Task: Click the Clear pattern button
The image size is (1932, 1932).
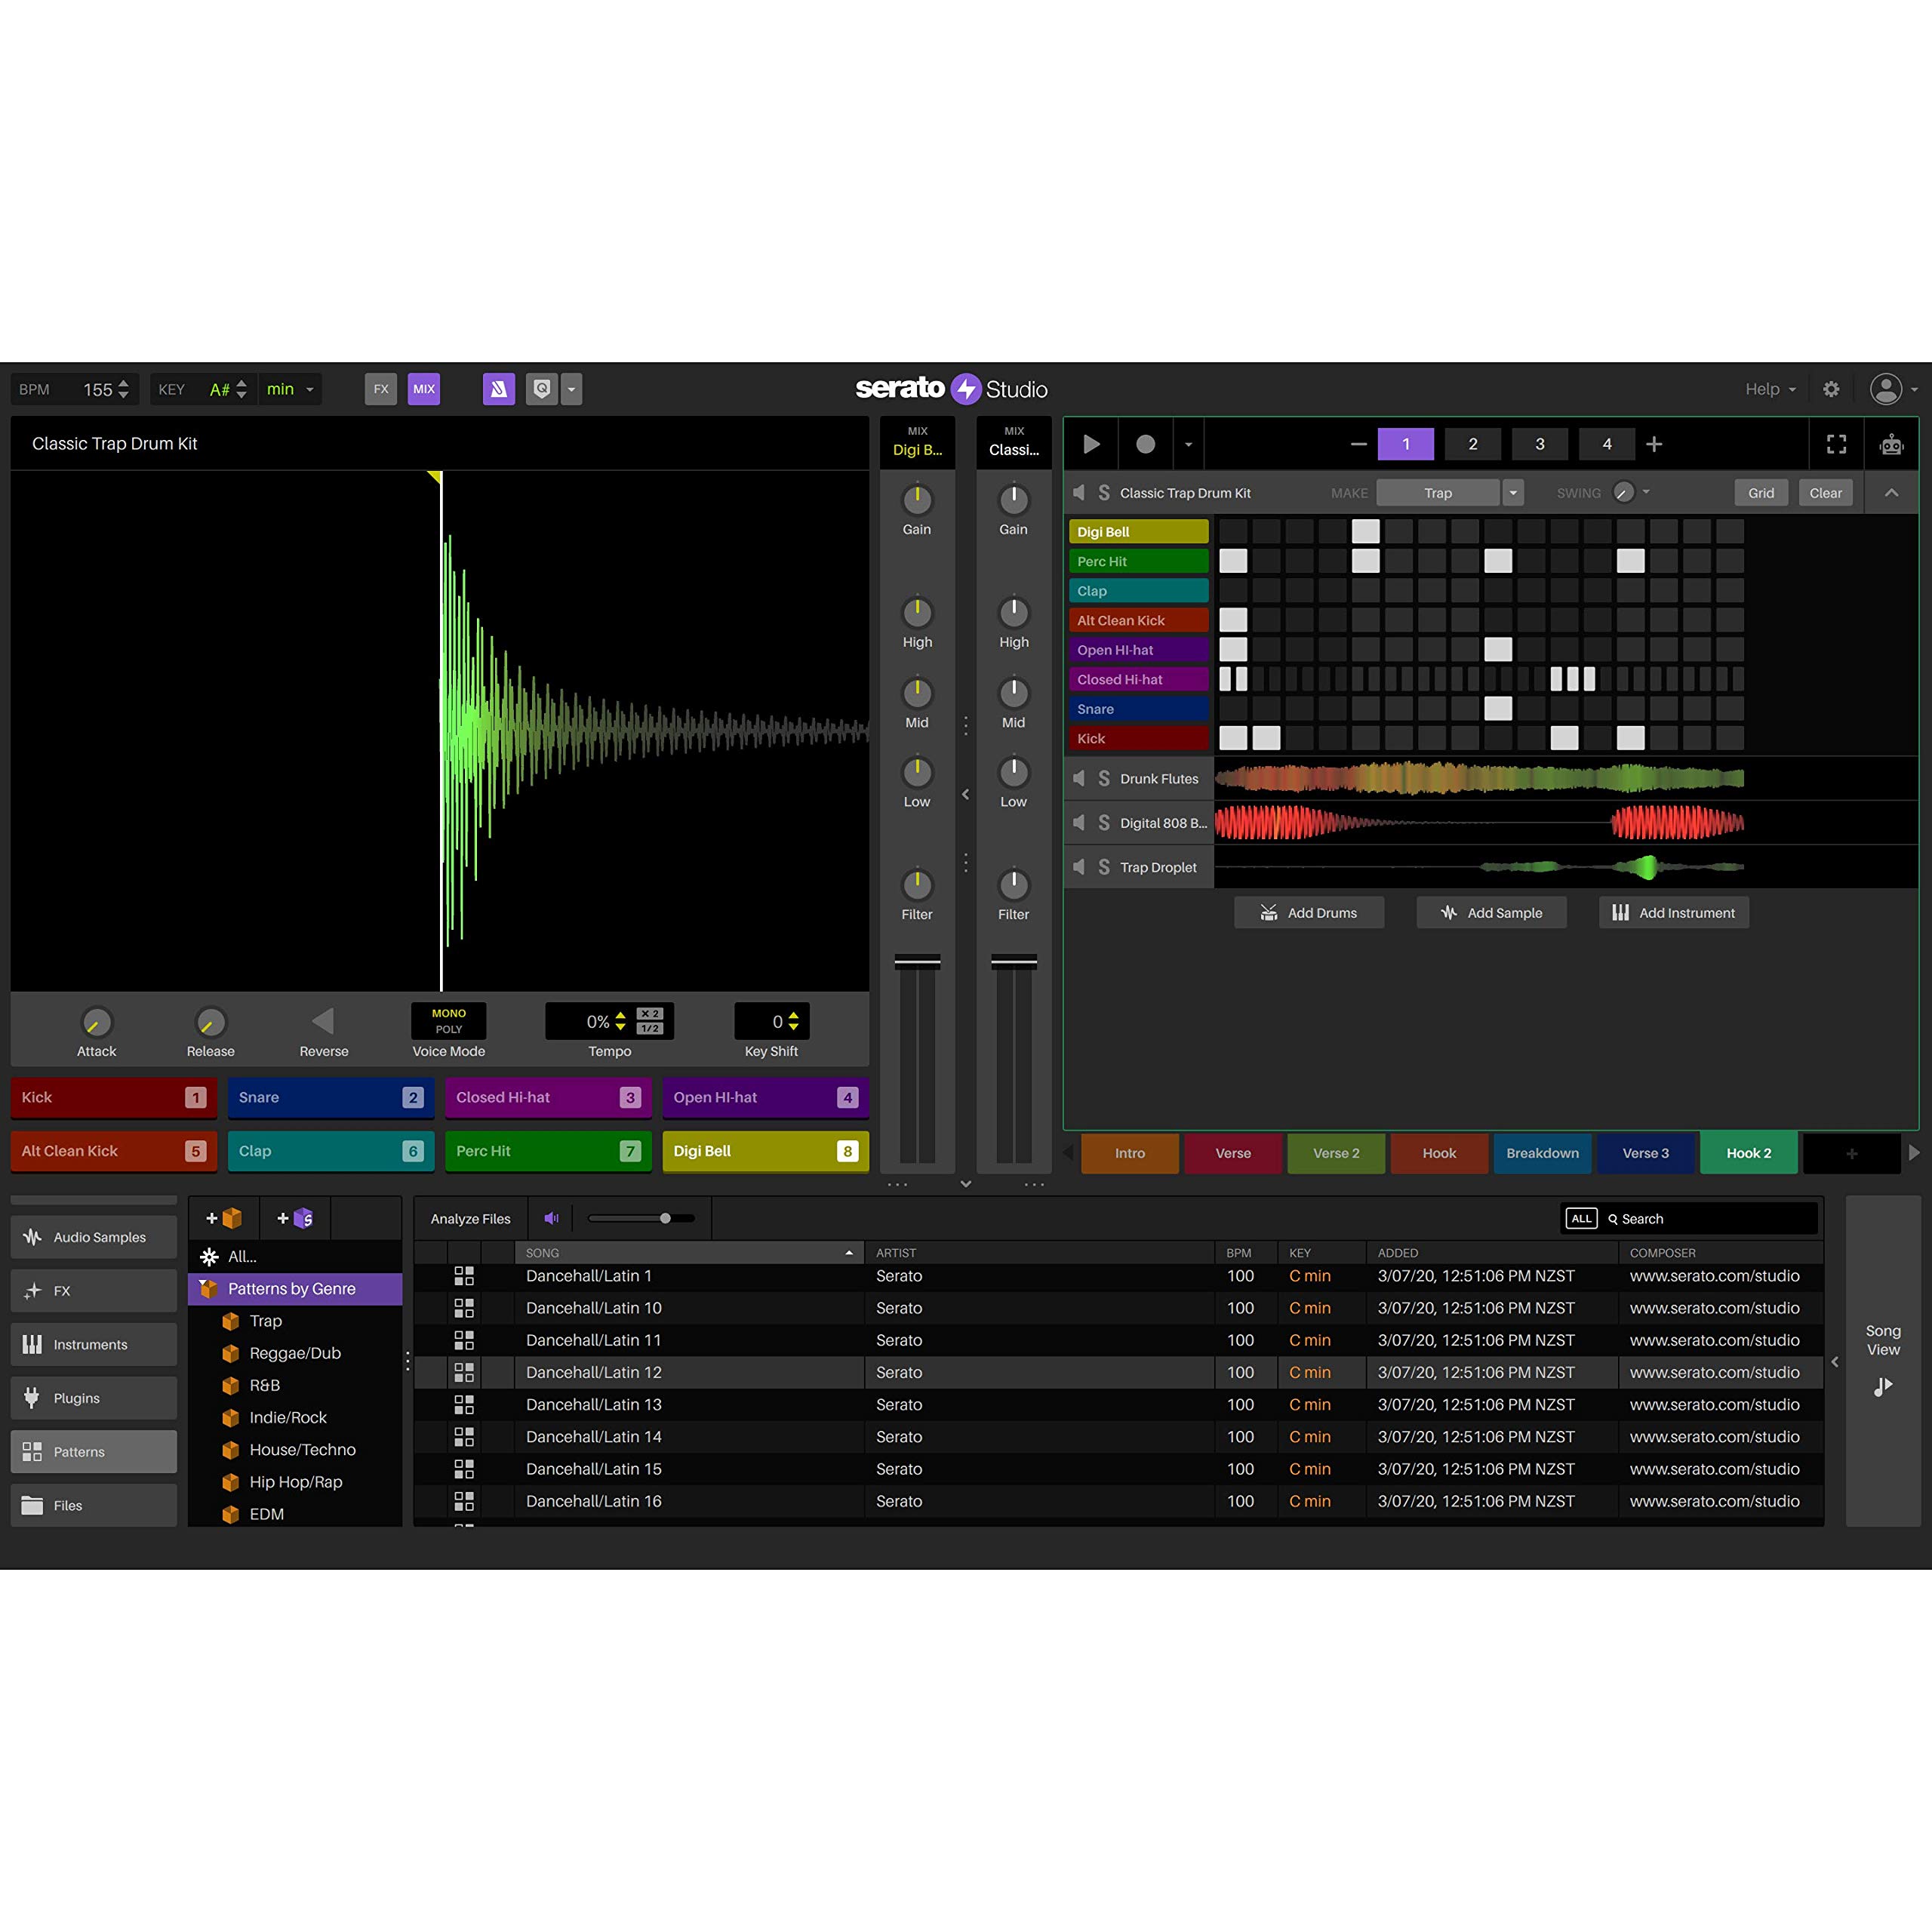Action: tap(1825, 493)
